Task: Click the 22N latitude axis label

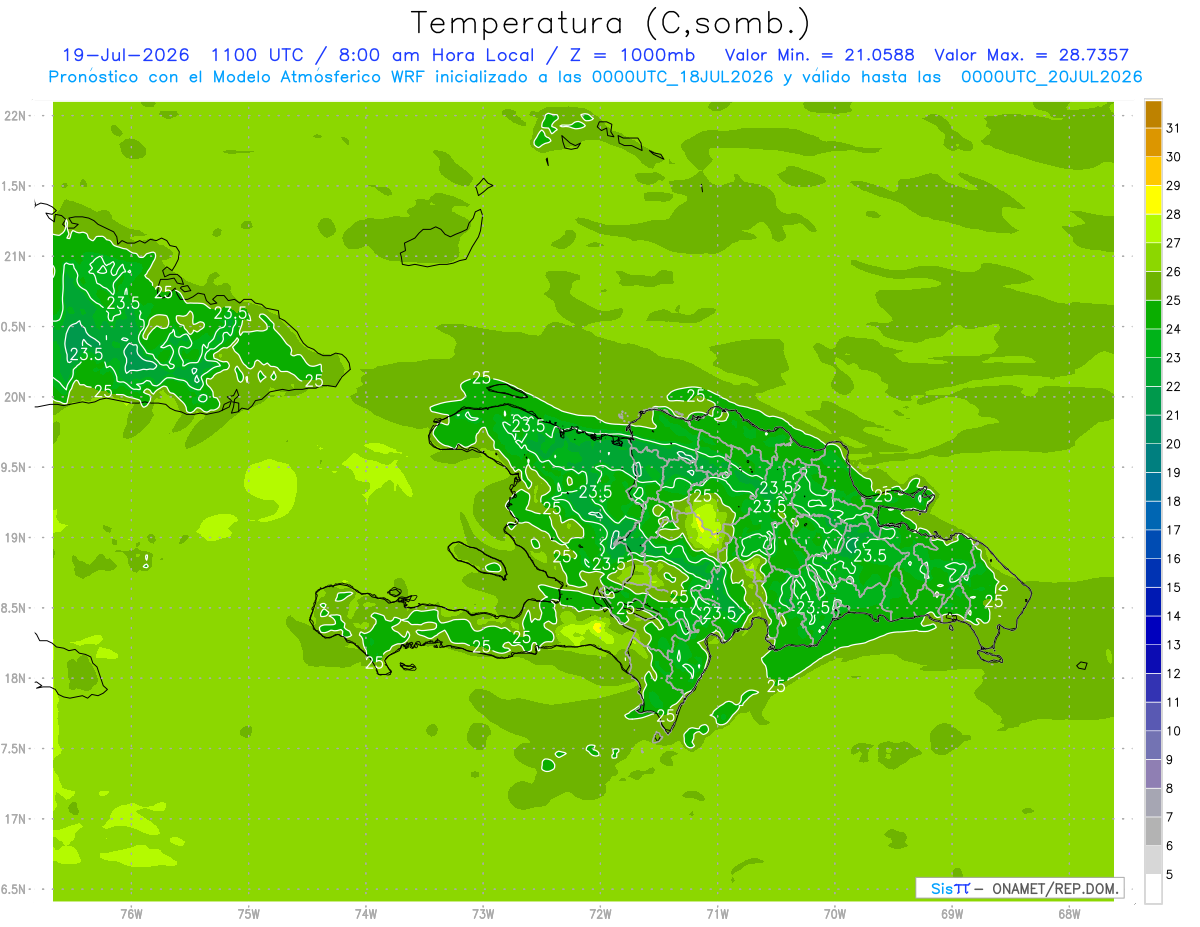Action: coord(14,116)
